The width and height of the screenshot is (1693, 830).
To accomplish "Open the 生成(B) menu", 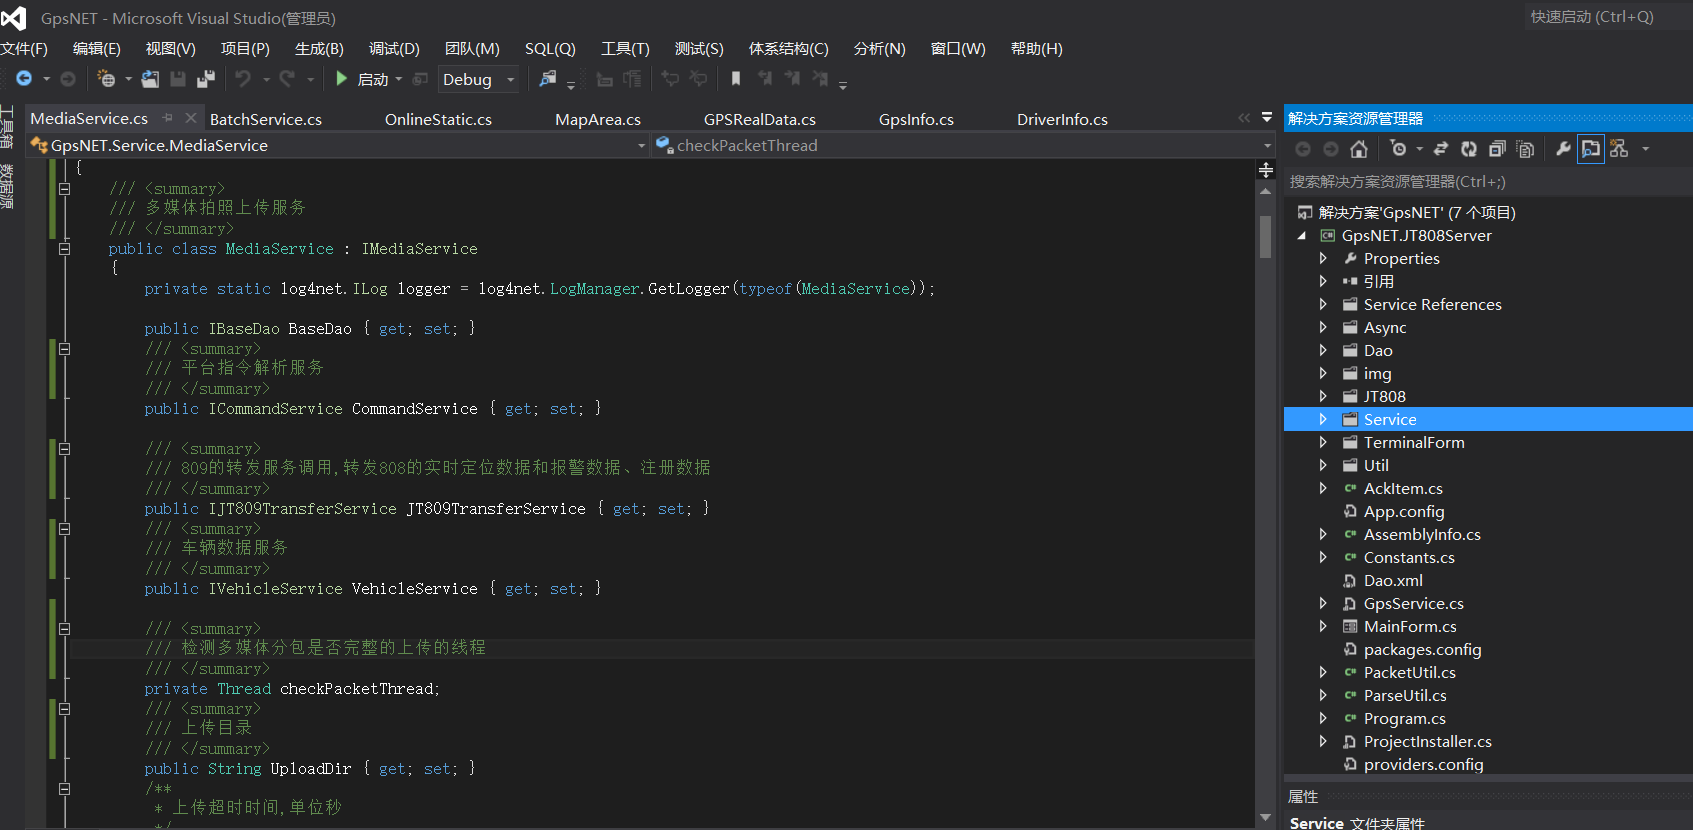I will [319, 48].
